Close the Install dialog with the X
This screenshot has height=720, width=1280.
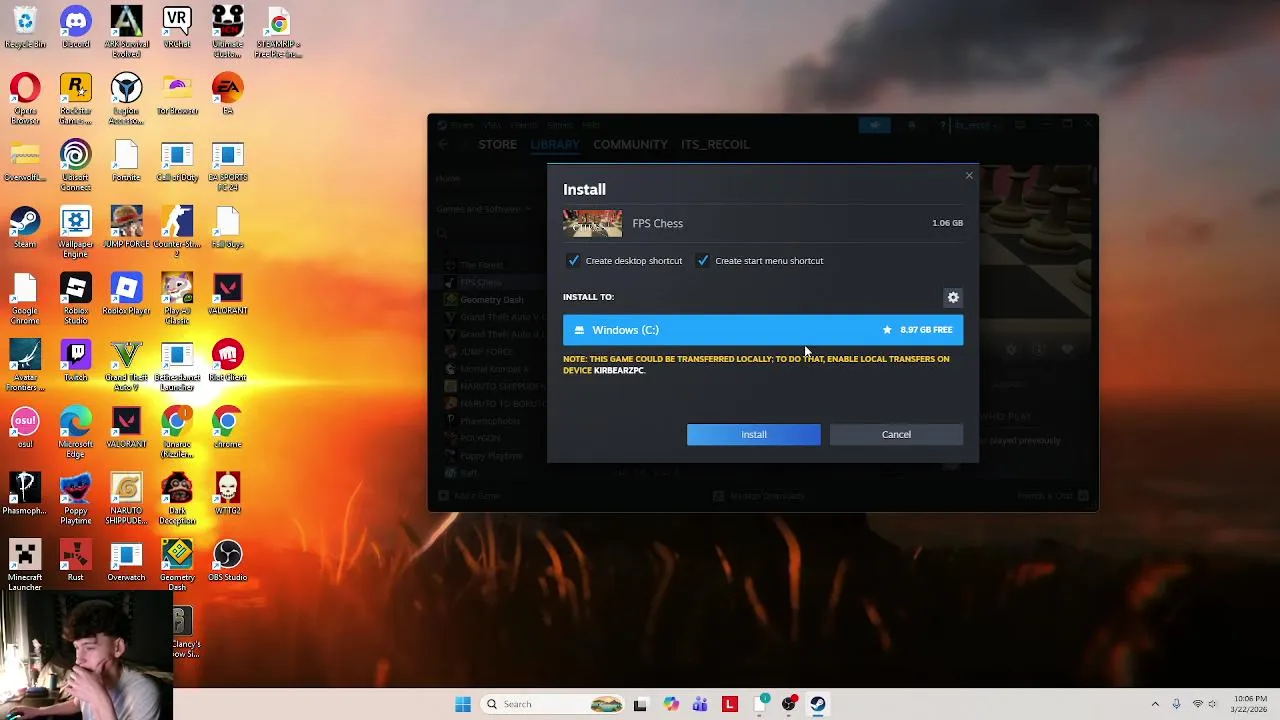pyautogui.click(x=968, y=176)
